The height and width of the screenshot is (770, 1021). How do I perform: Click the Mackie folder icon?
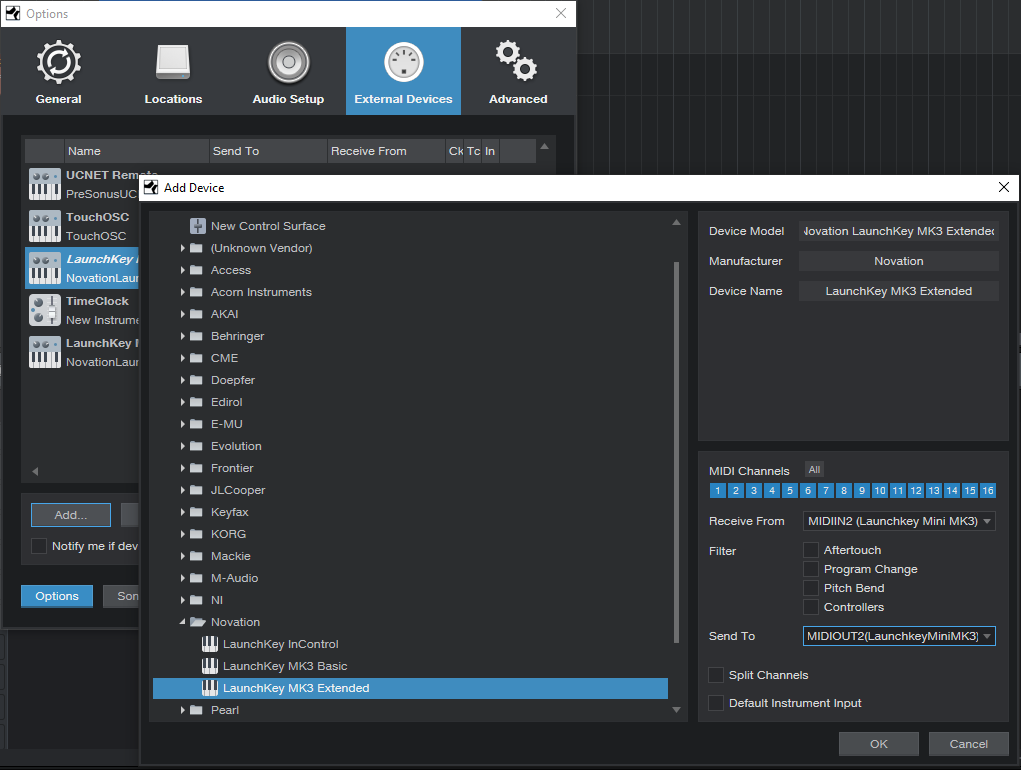(196, 556)
